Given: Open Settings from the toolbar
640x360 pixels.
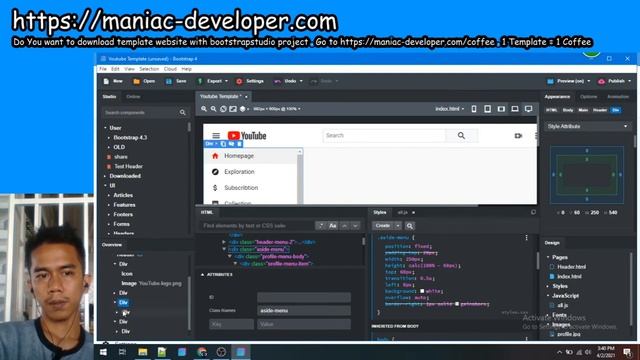Looking at the screenshot, I should click(x=250, y=81).
